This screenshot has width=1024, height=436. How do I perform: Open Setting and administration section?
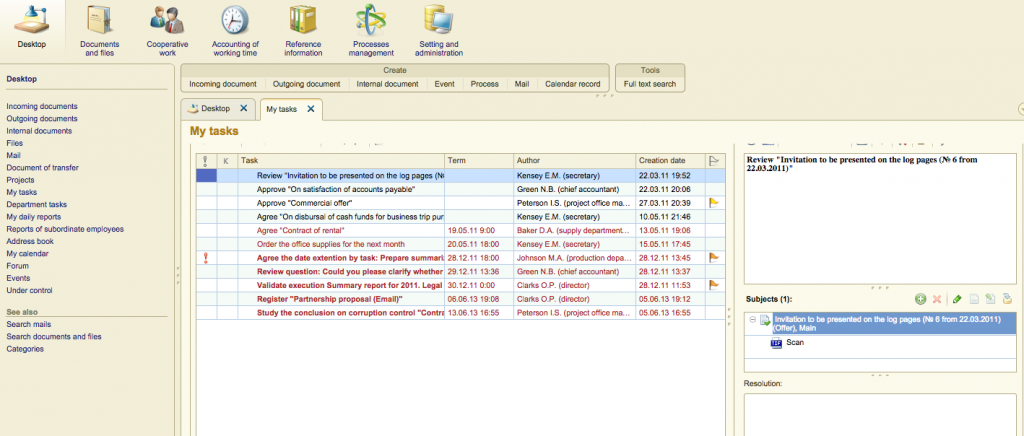click(x=439, y=20)
